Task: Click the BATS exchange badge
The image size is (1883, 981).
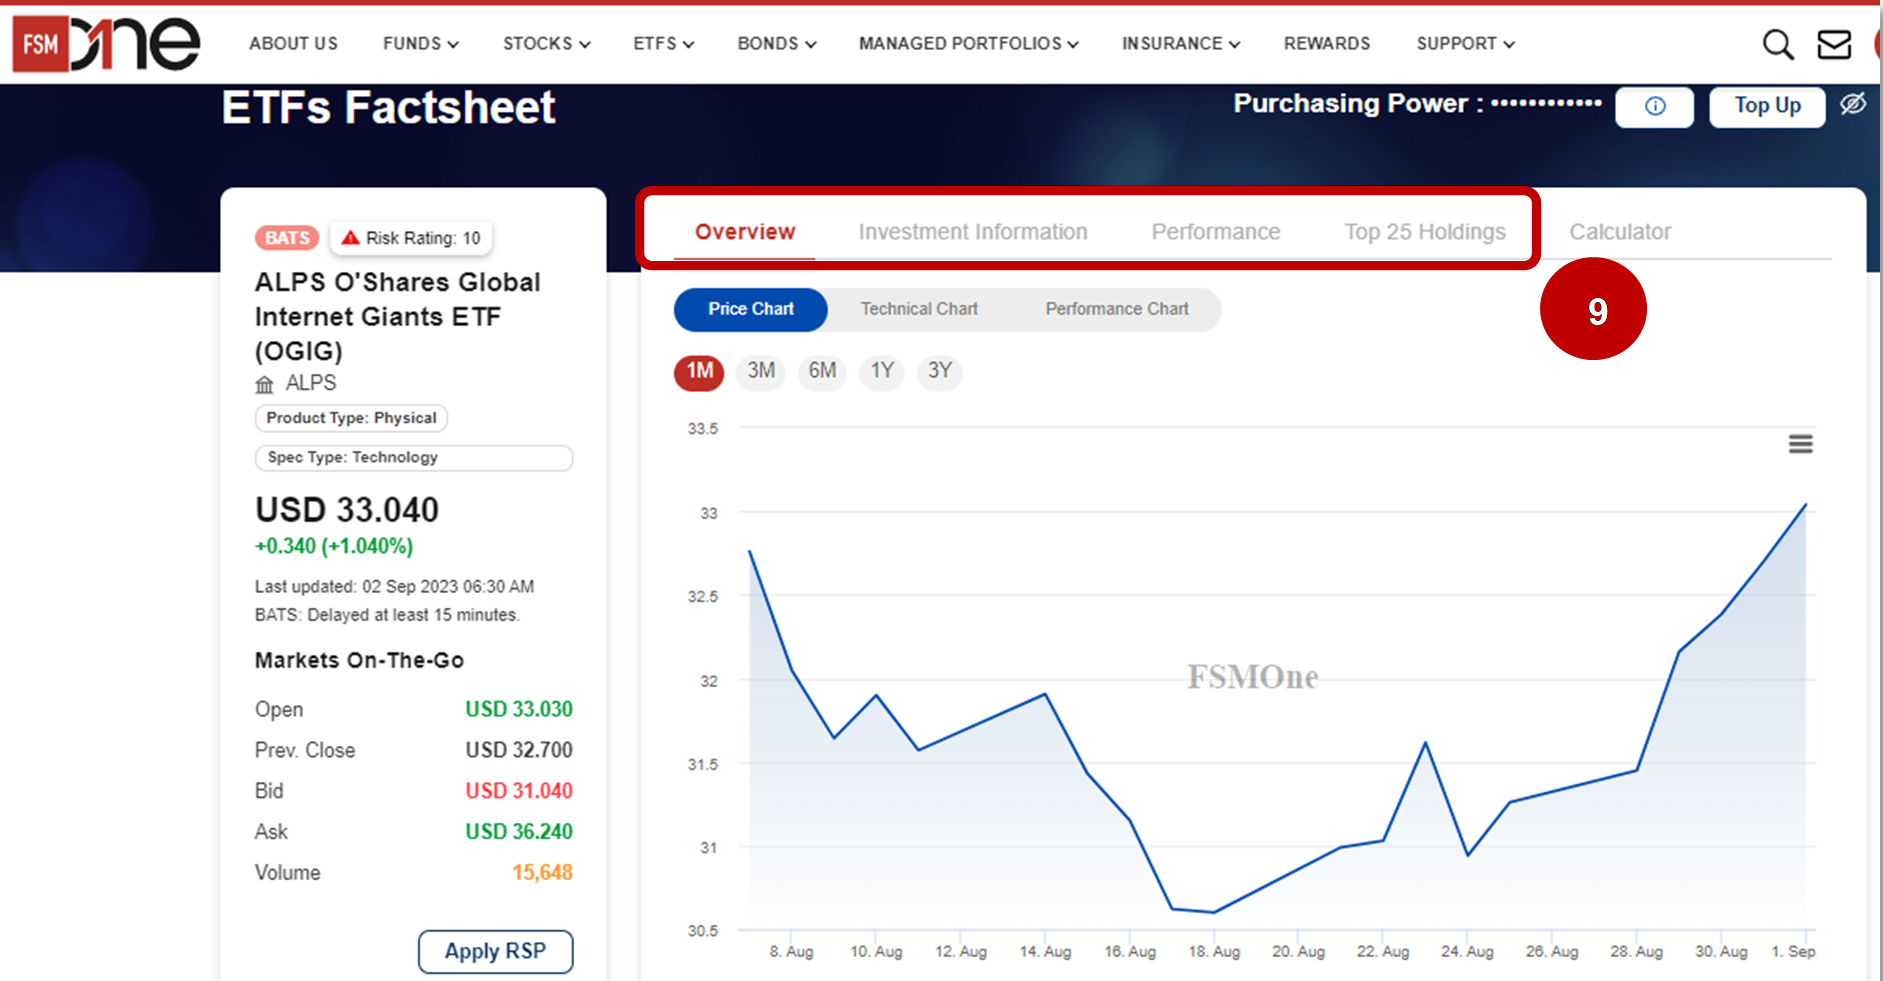Action: coord(286,237)
